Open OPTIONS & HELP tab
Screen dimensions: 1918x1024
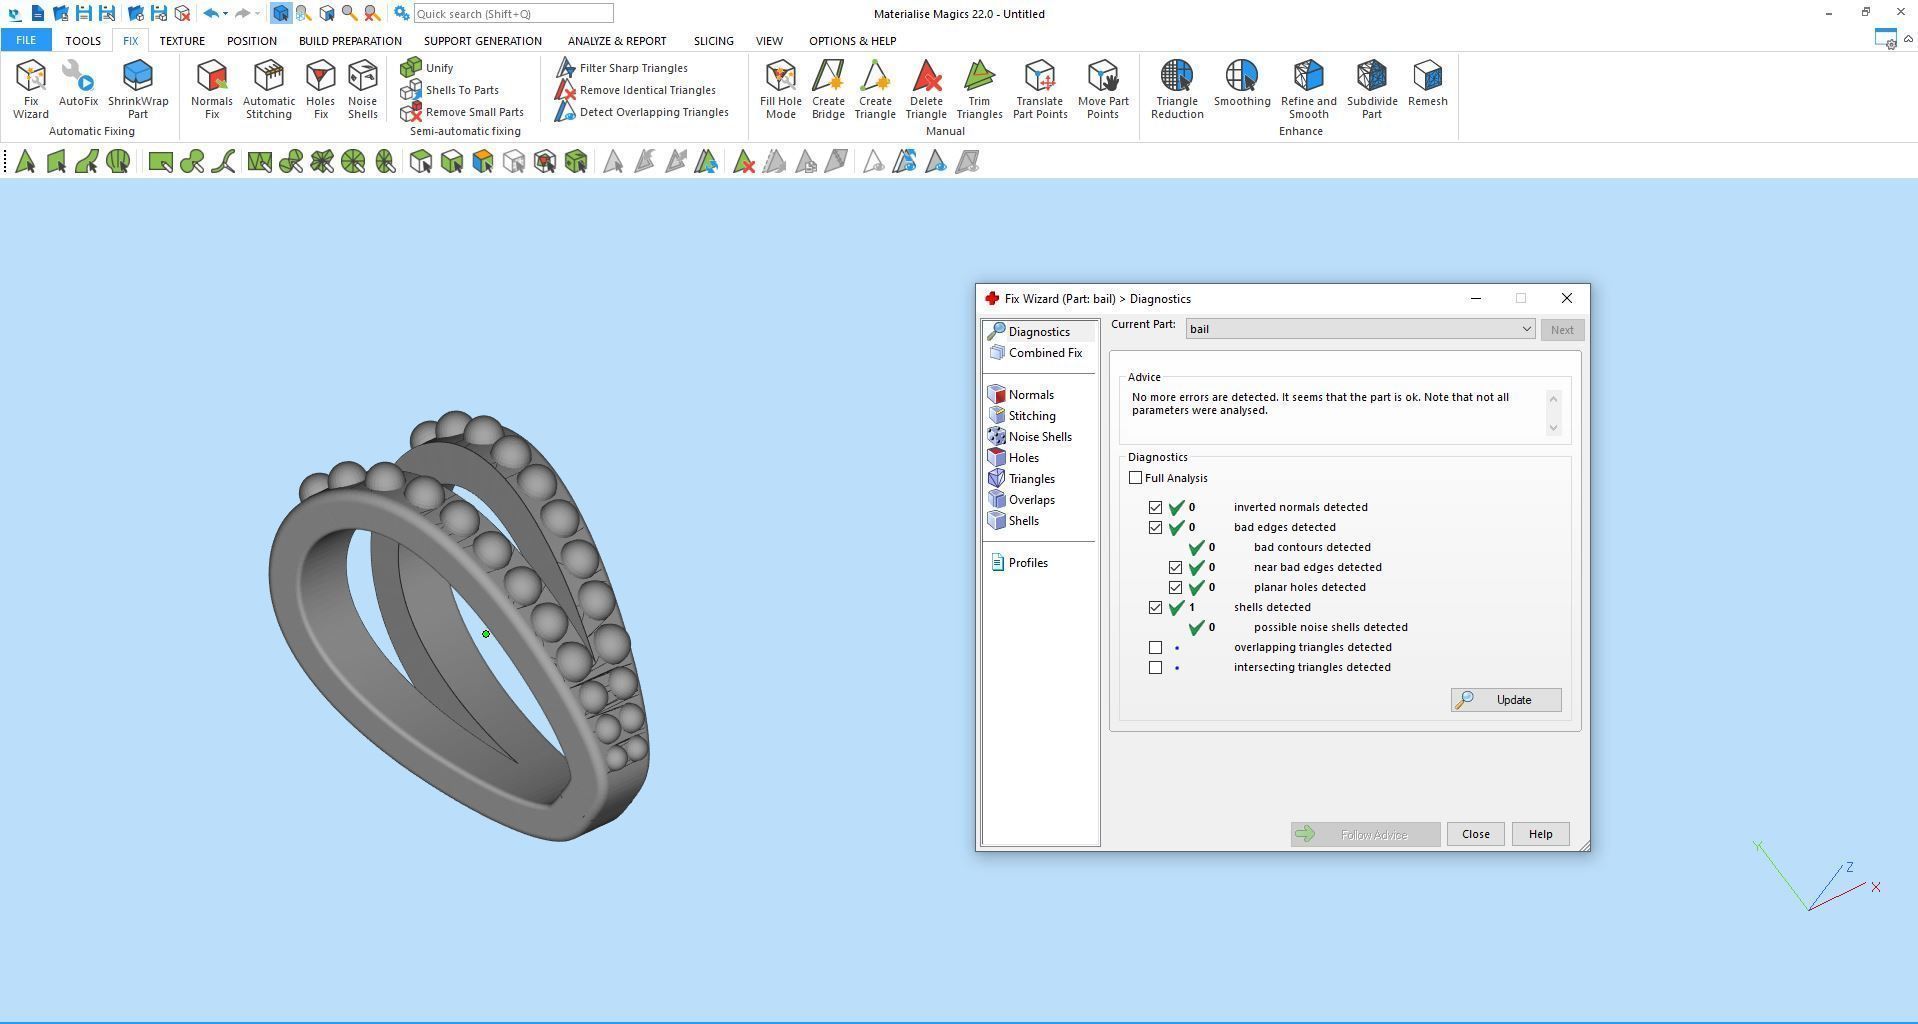pos(852,41)
